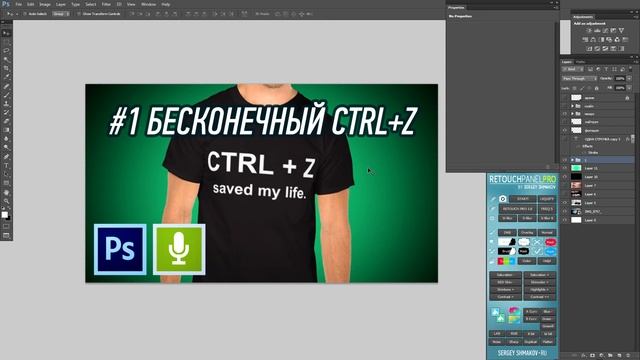Click Layer 11 green thumbnail
Viewport: 640px width, 360px height.
(x=576, y=168)
